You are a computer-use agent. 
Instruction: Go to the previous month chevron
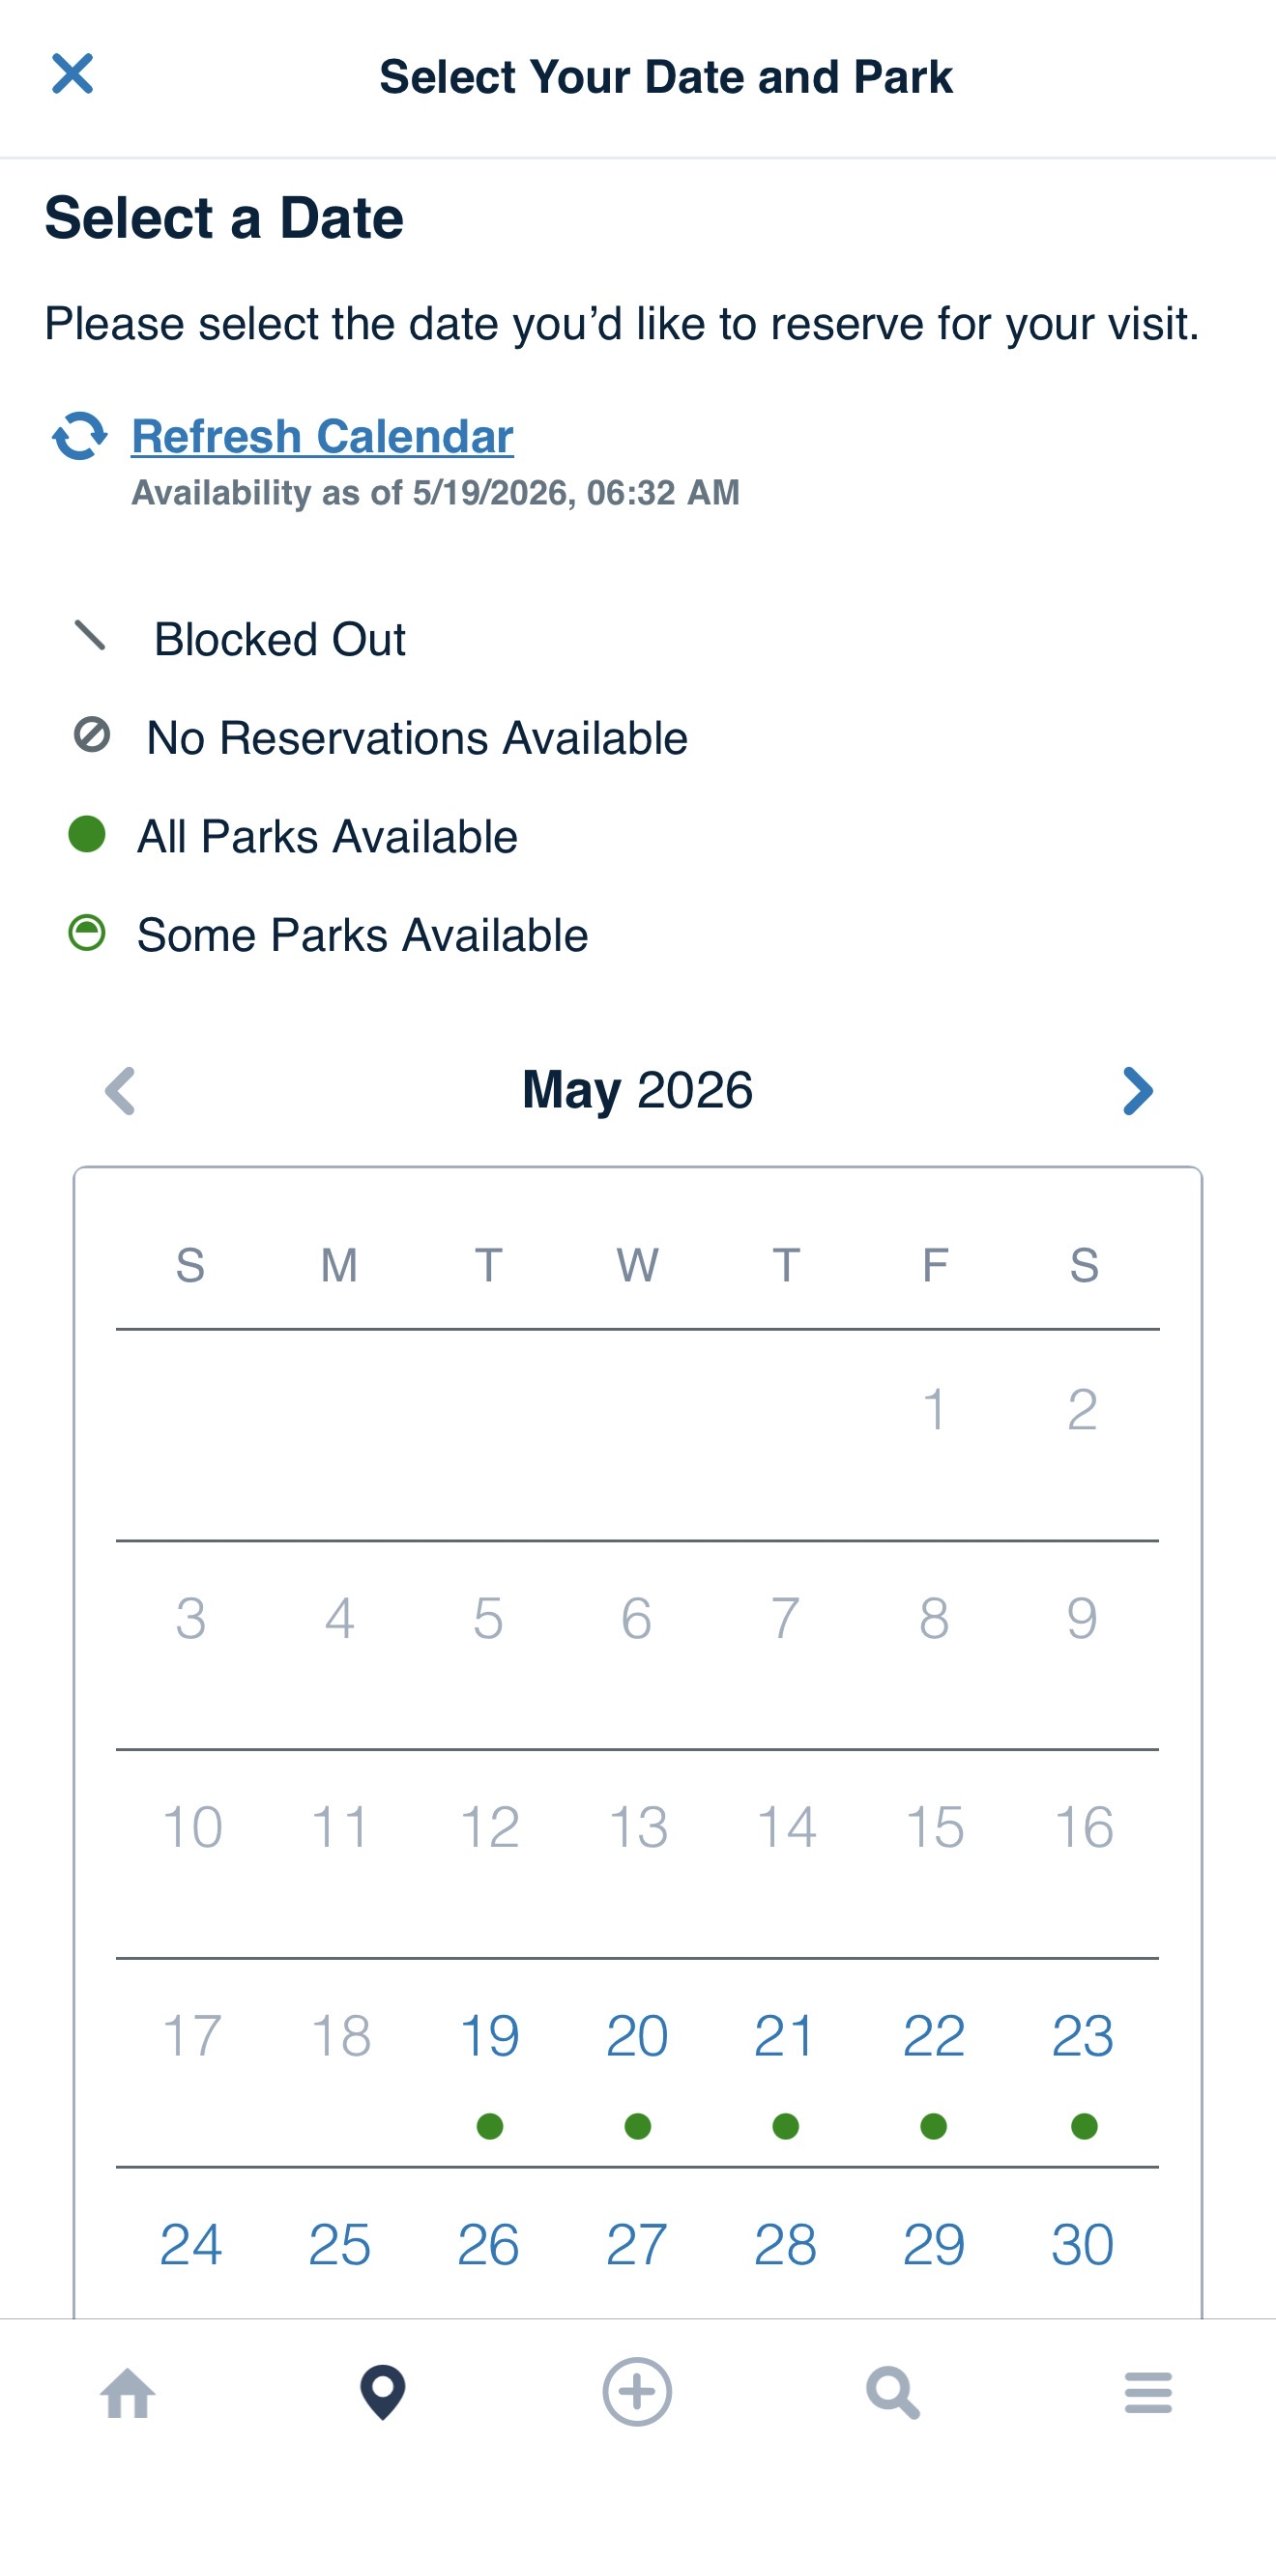click(x=120, y=1090)
